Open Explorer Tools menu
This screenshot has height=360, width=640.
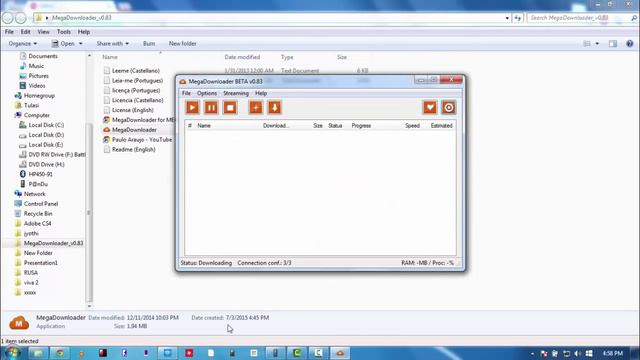point(64,32)
